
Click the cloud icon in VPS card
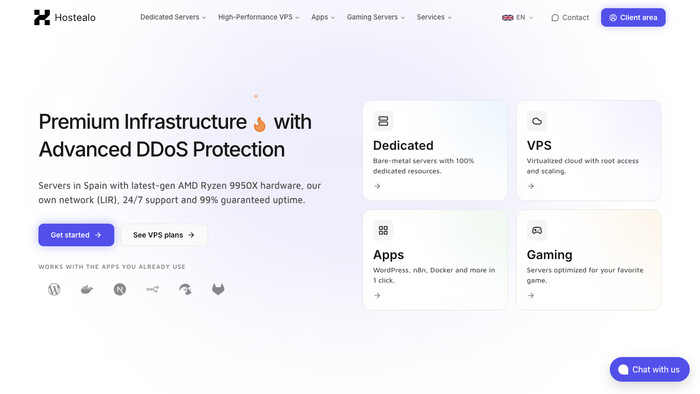[537, 121]
